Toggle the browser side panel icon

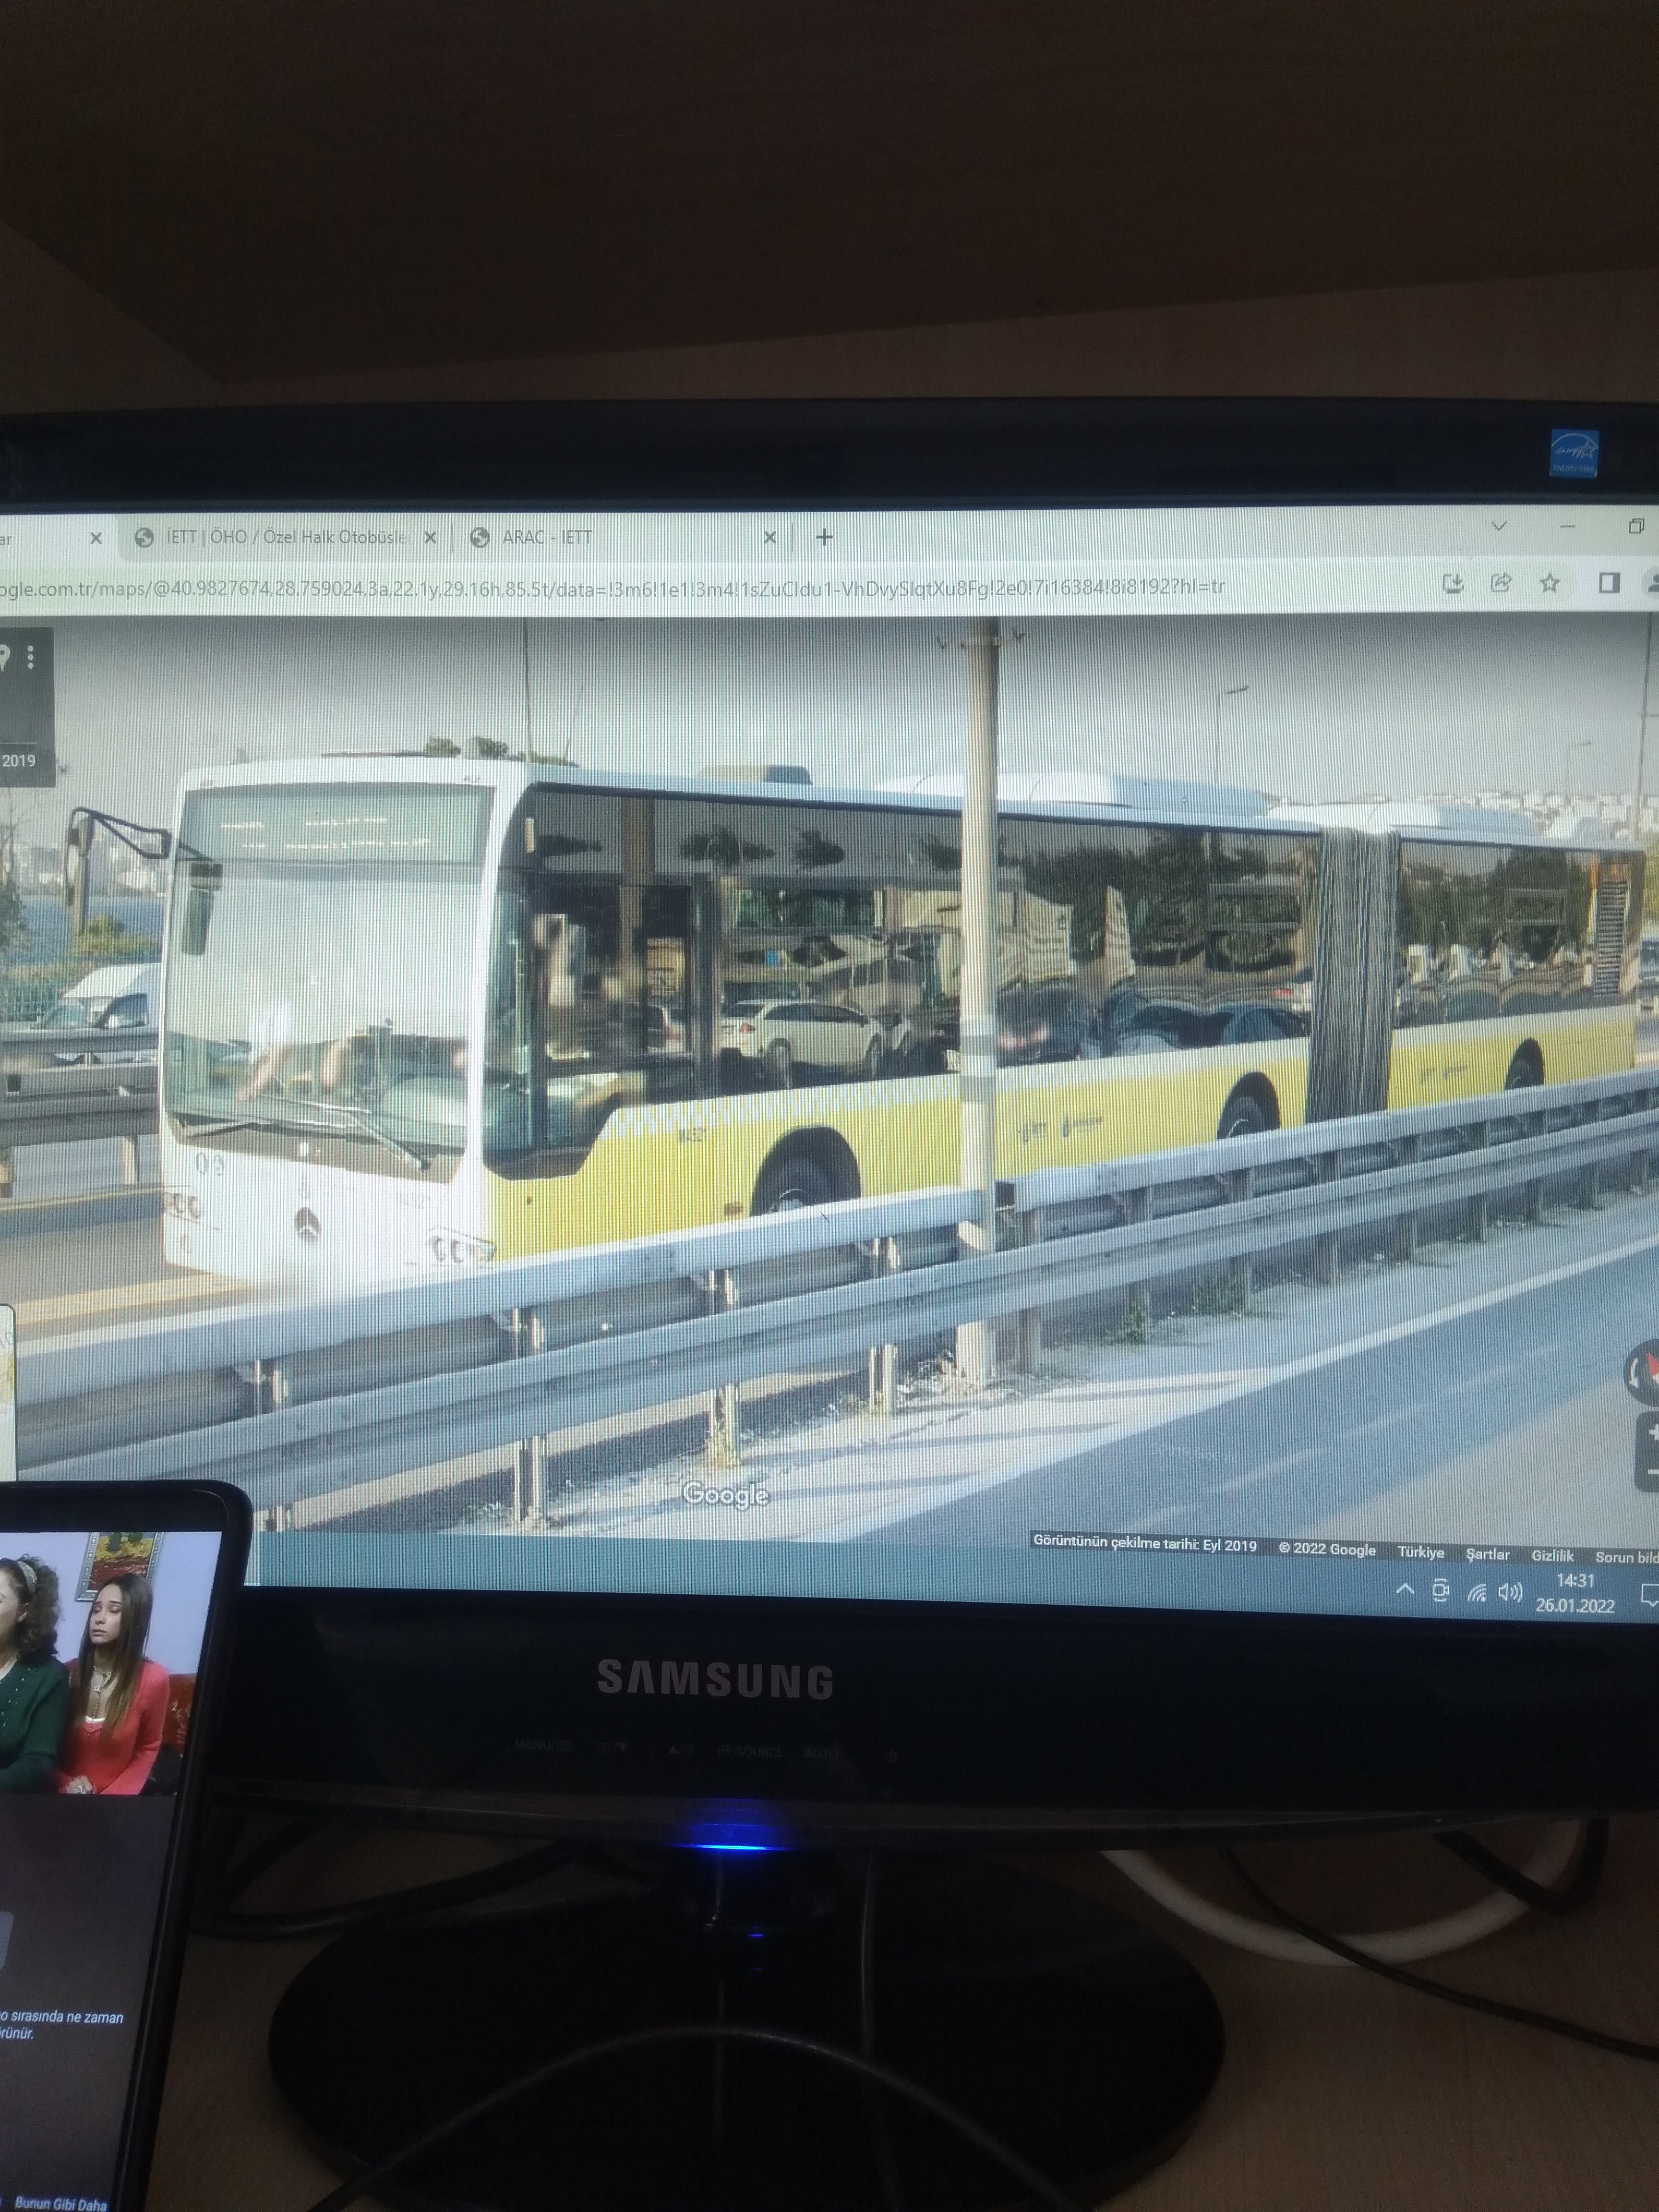pyautogui.click(x=1608, y=583)
